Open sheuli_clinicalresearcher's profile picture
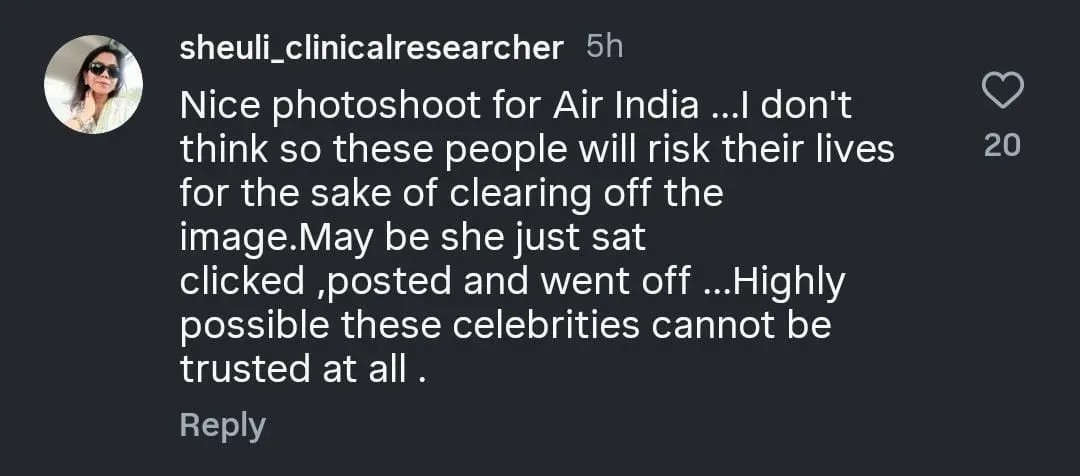Viewport: 1080px width, 476px height. (93, 84)
